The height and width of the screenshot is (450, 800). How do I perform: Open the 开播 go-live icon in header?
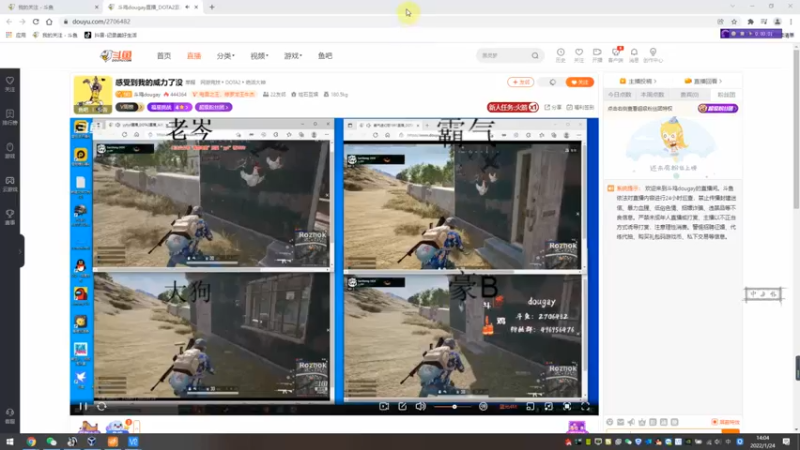pyautogui.click(x=597, y=55)
